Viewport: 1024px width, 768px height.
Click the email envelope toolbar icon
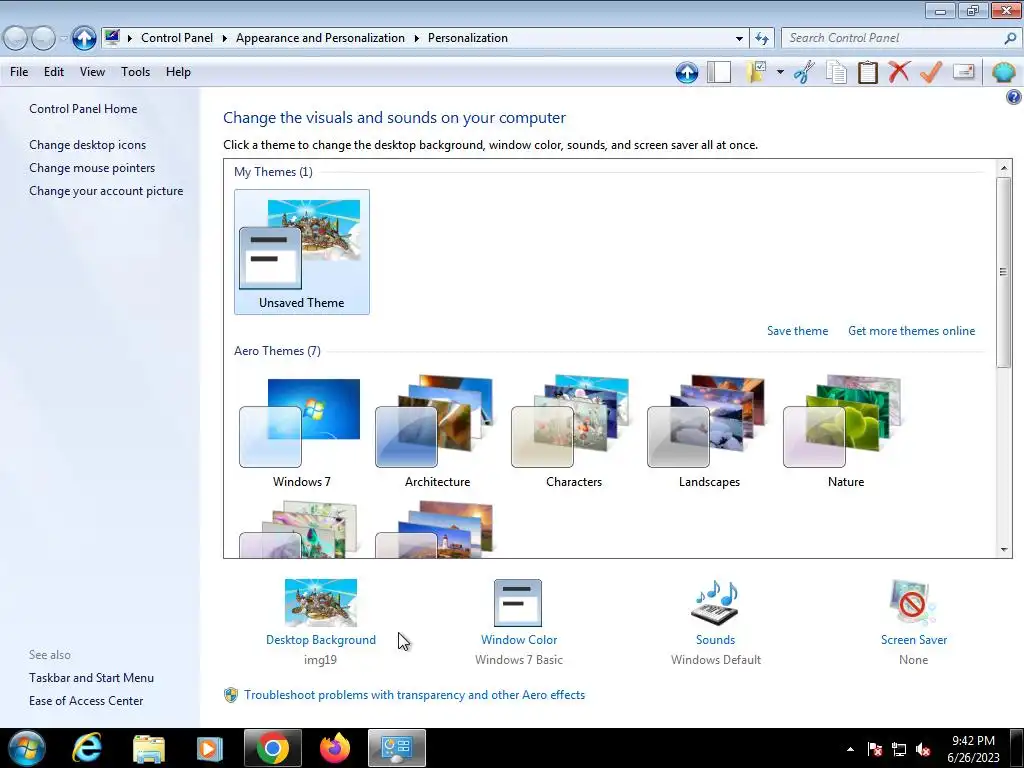click(963, 72)
